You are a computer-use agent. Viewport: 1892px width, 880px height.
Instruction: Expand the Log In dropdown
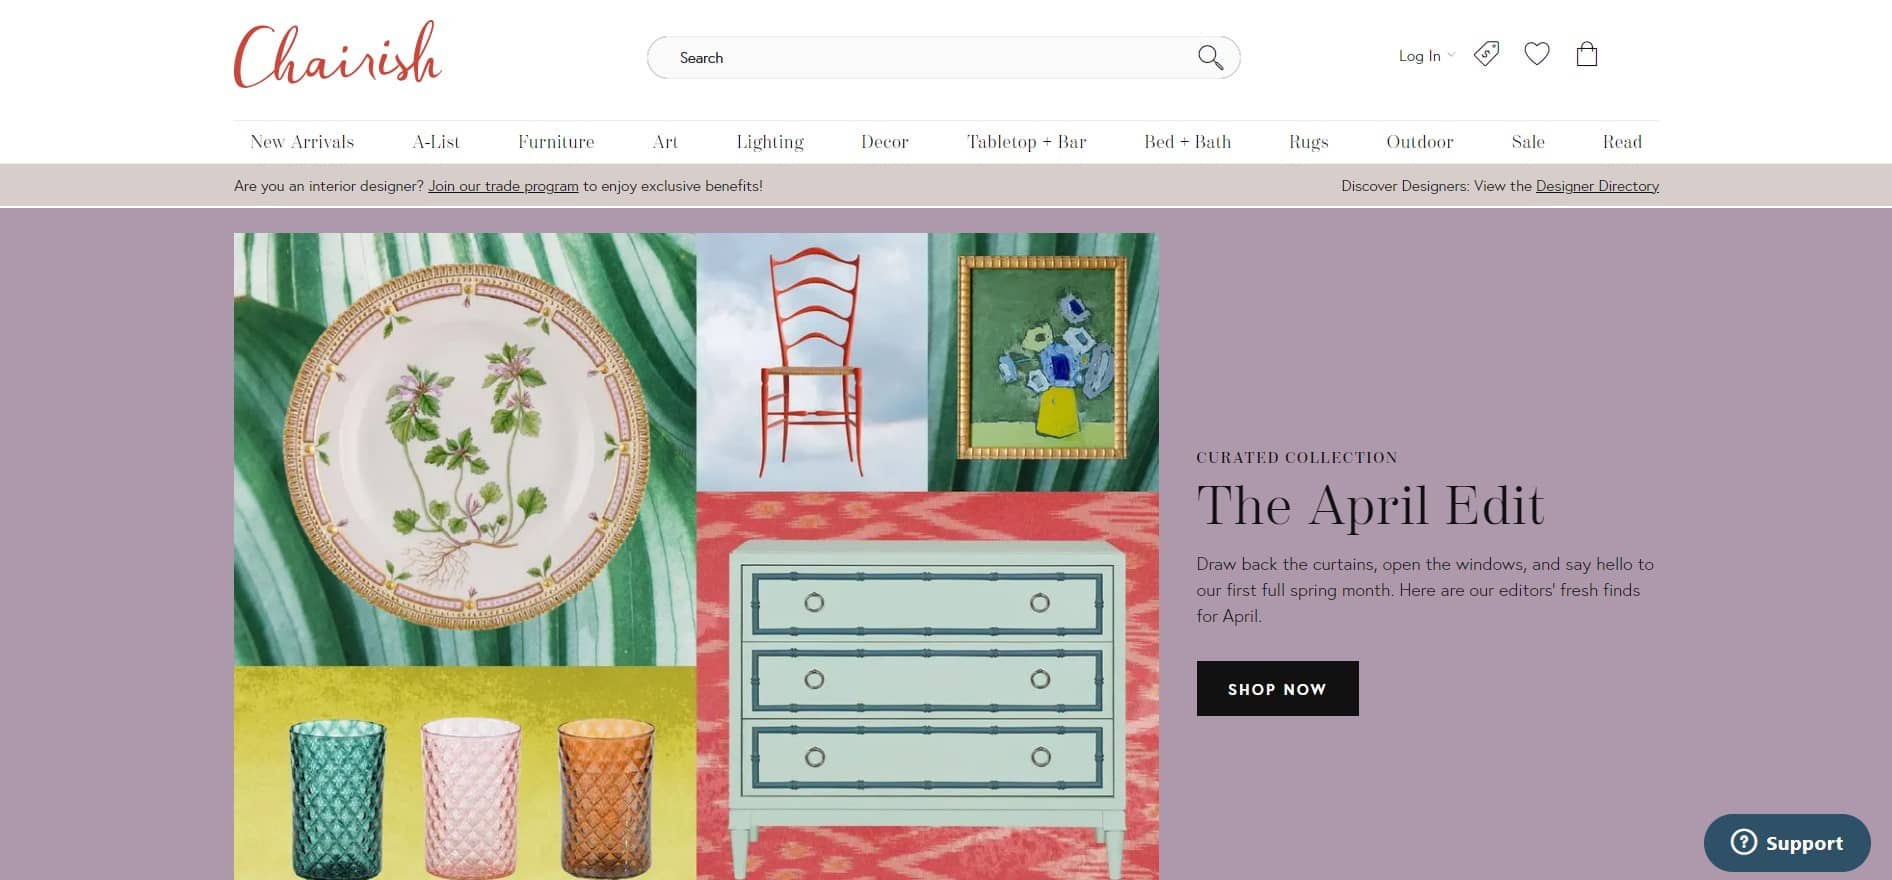pos(1427,56)
